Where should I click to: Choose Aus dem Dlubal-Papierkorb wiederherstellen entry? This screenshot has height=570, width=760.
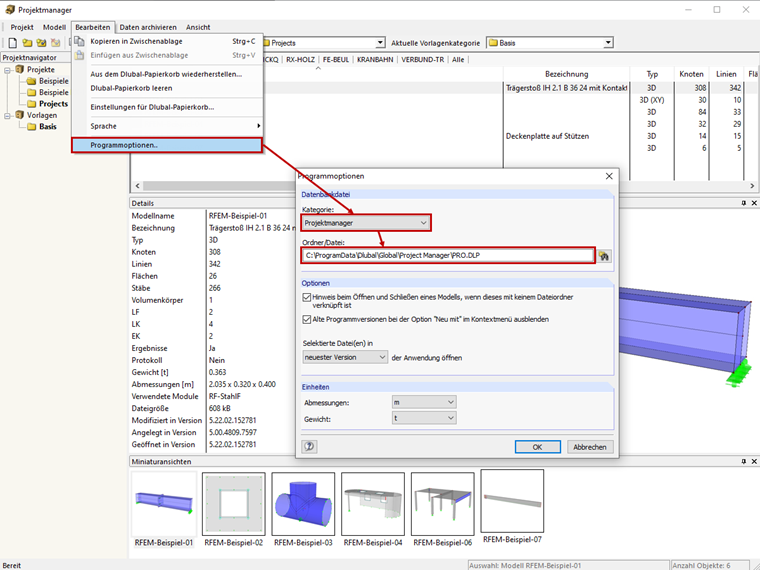click(167, 74)
